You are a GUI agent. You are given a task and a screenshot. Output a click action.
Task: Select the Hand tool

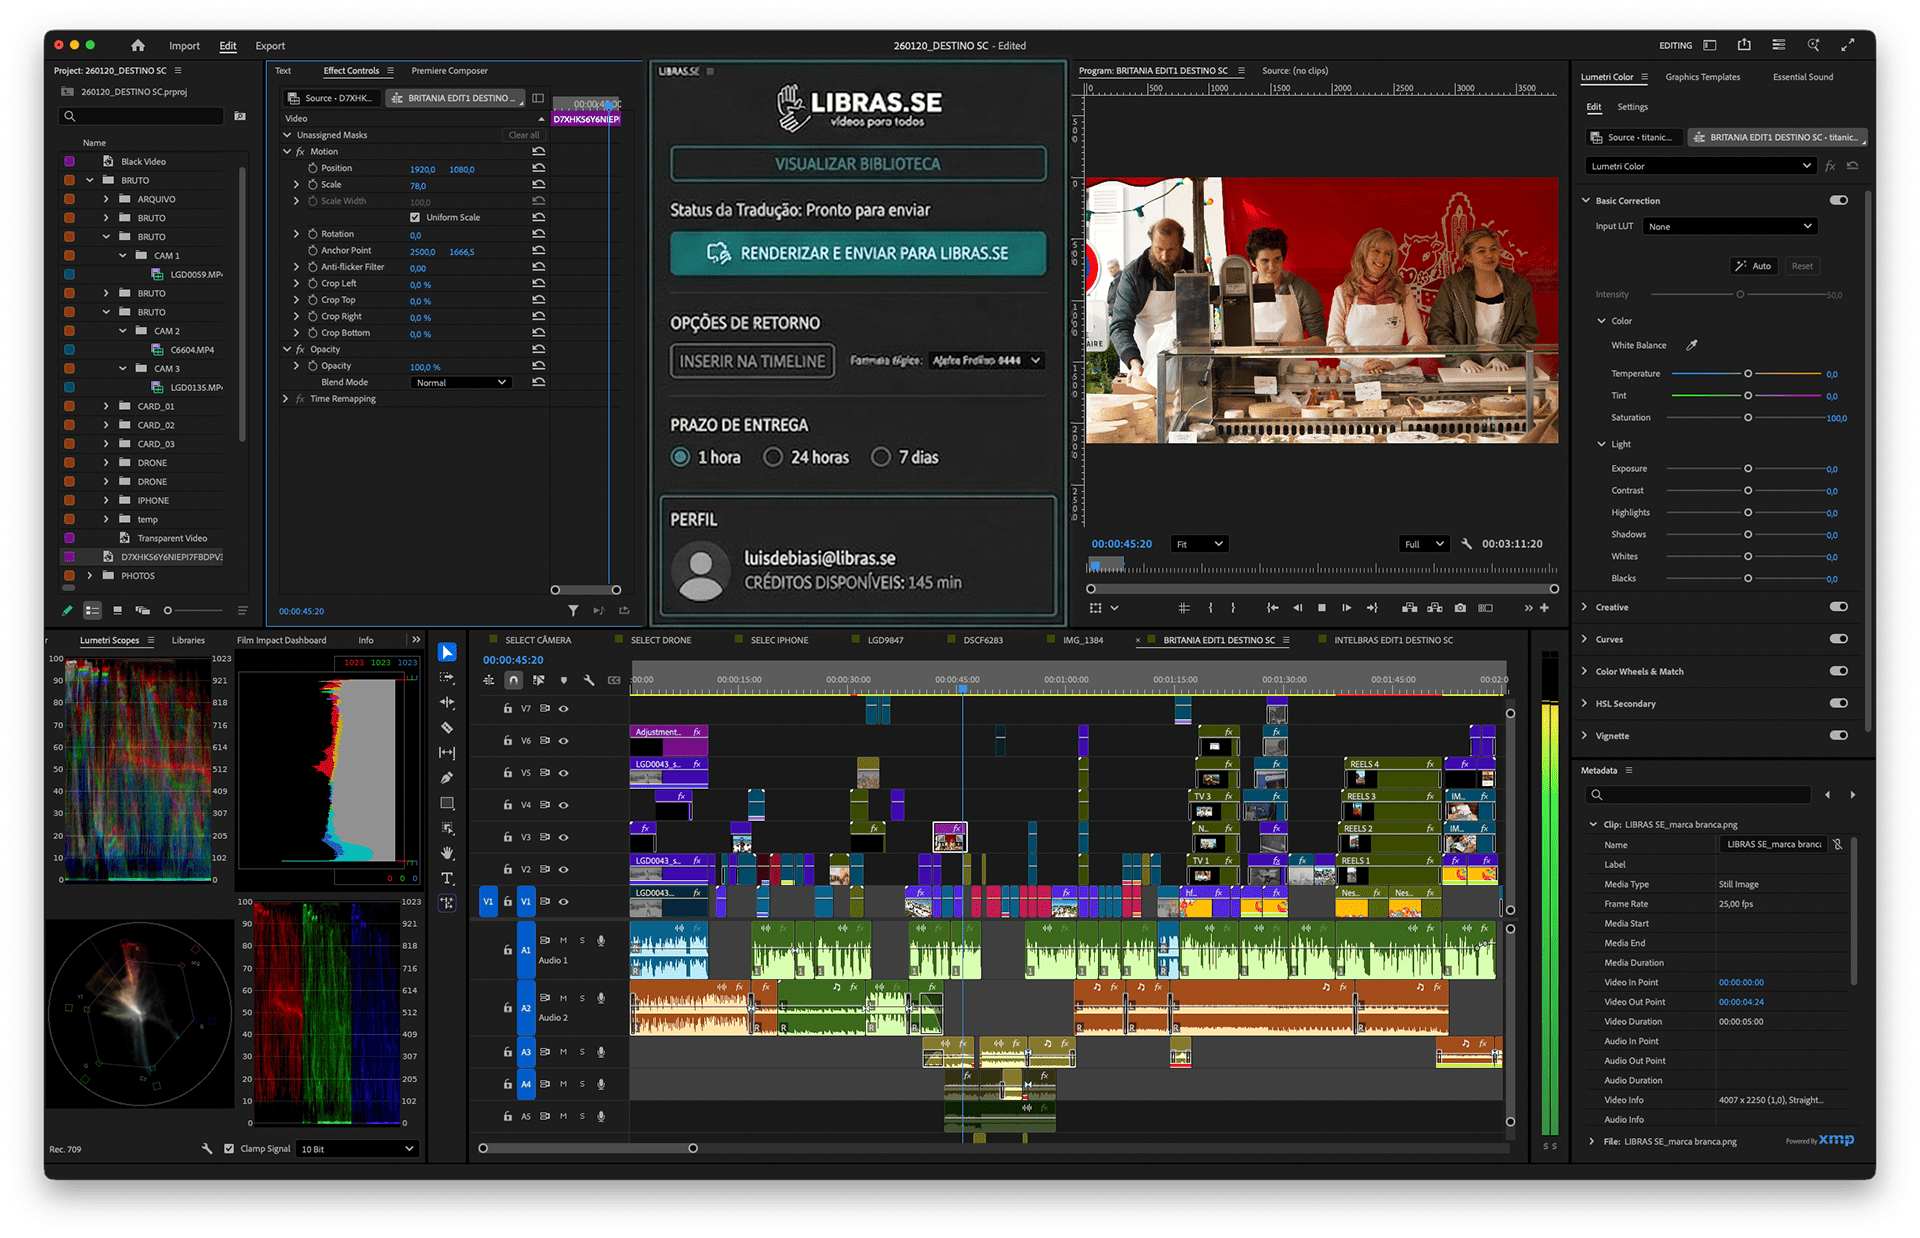[447, 851]
